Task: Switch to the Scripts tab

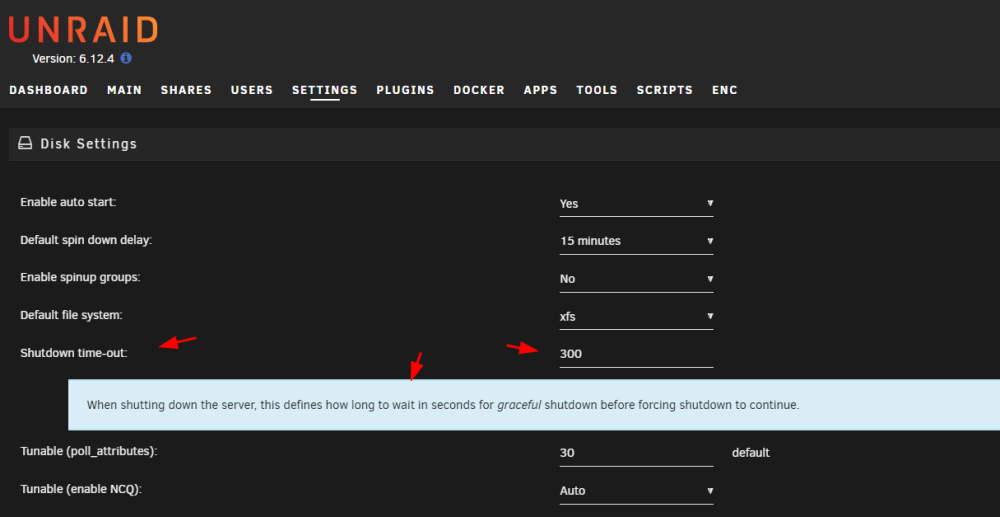Action: tap(665, 90)
